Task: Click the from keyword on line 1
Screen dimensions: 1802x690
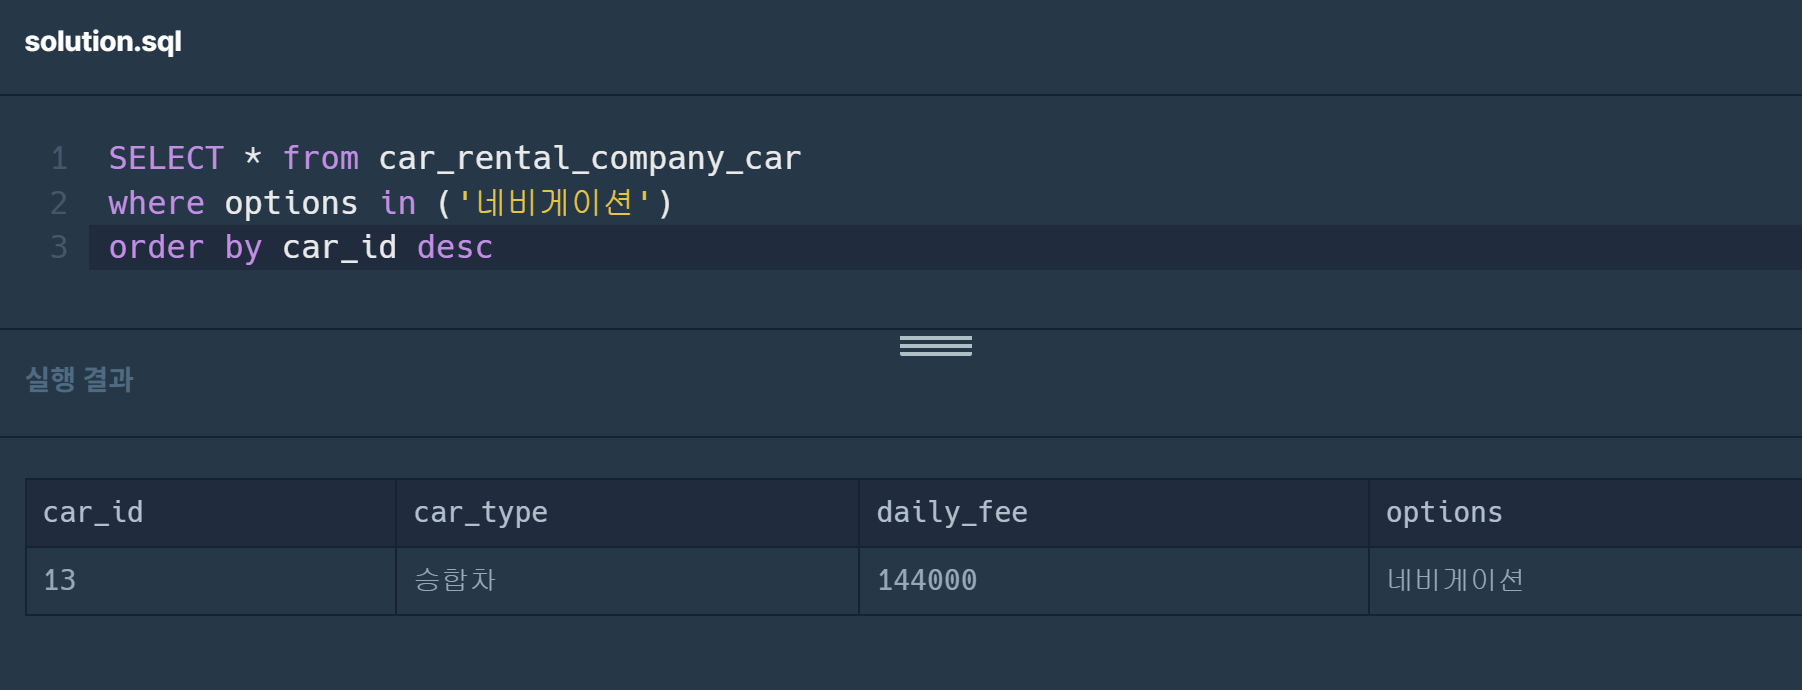Action: 320,158
